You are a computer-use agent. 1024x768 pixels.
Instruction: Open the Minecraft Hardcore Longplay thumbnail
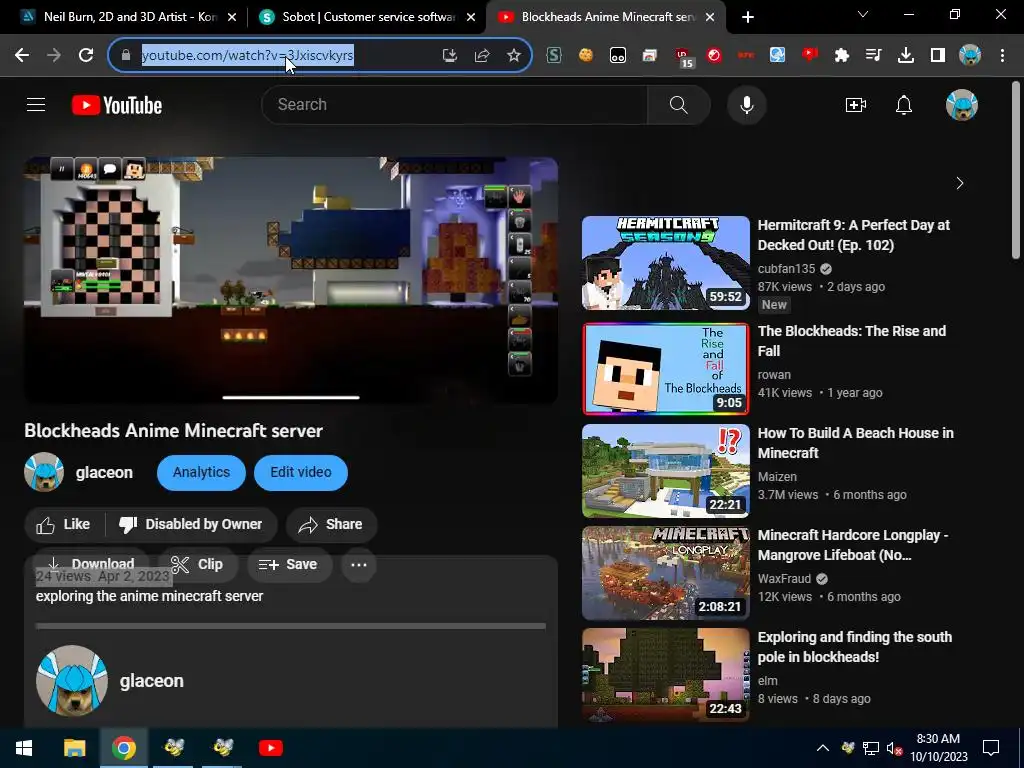click(665, 573)
